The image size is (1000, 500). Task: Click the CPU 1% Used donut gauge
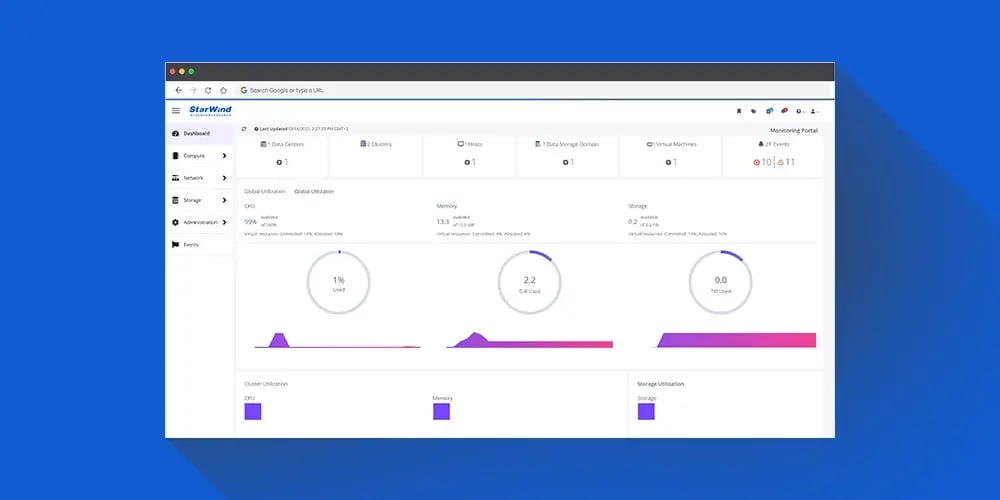coord(338,283)
